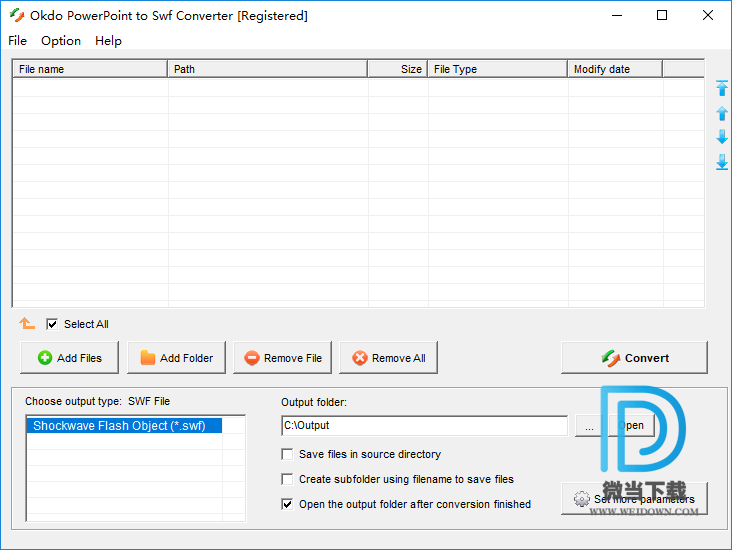Sort list by Path column header
Viewport: 732px width, 550px height.
[x=267, y=69]
